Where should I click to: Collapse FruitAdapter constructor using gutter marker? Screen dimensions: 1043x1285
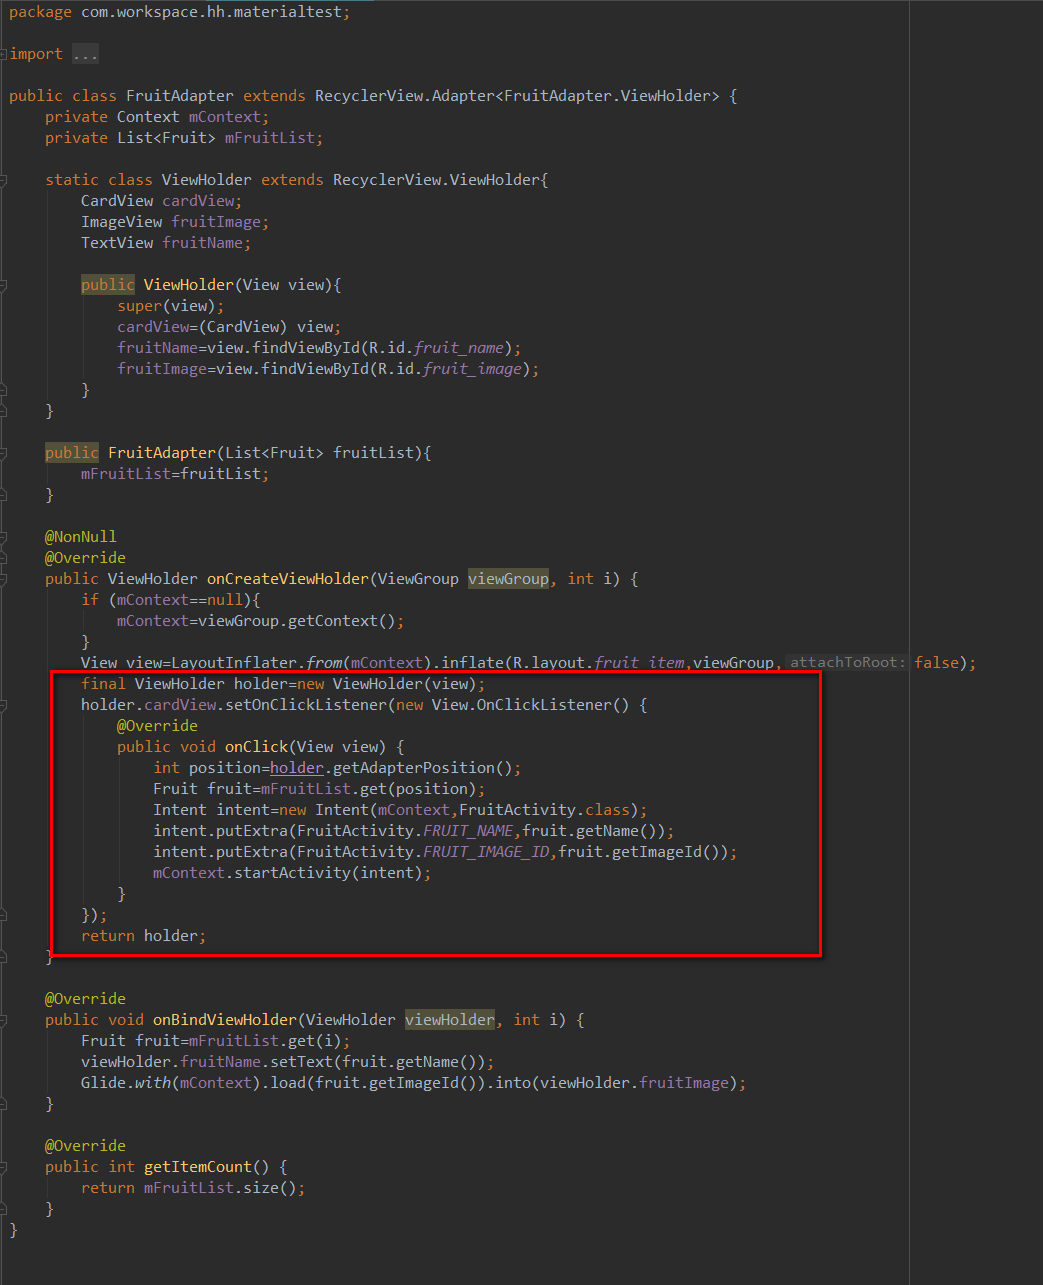4,453
